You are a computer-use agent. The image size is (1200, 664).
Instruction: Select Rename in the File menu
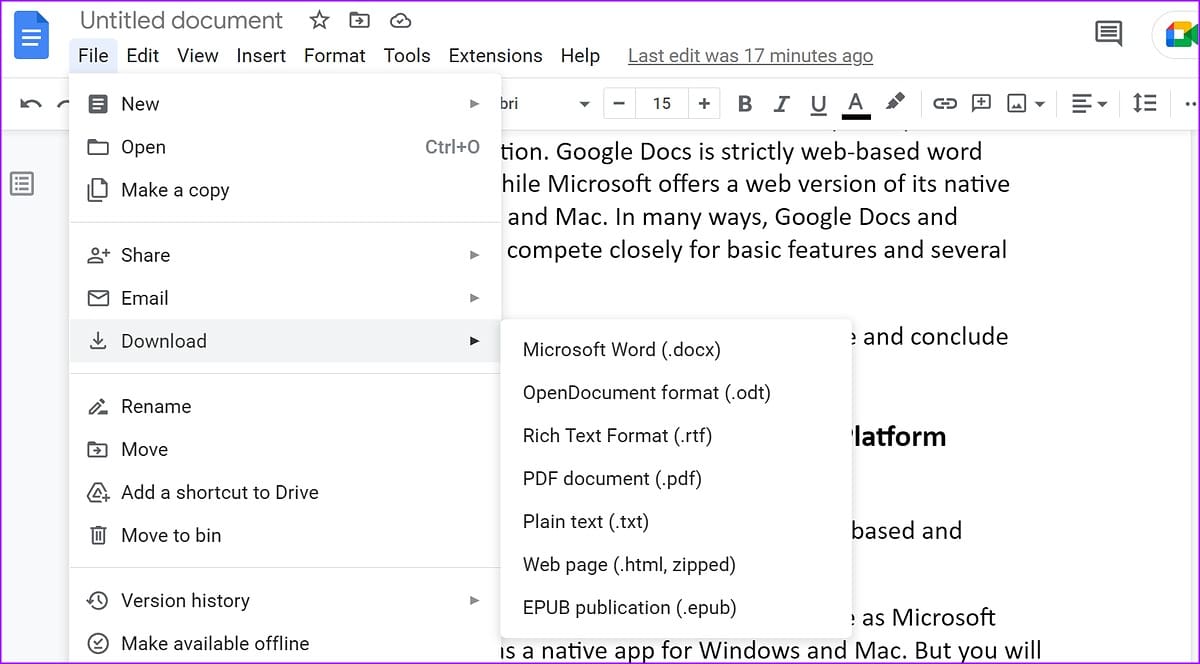tap(285, 406)
